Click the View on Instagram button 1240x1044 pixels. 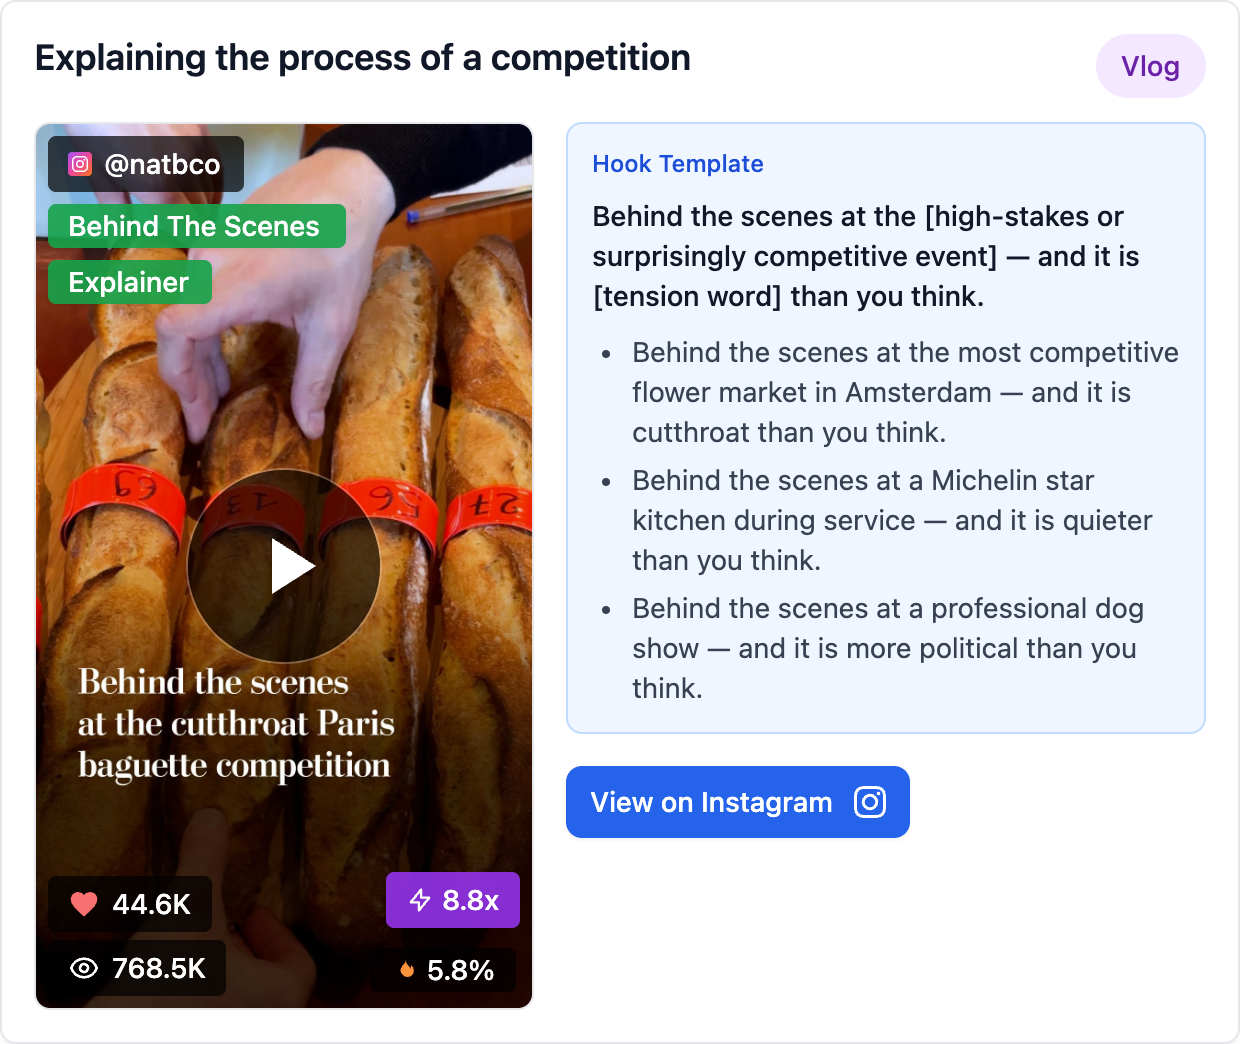point(738,802)
